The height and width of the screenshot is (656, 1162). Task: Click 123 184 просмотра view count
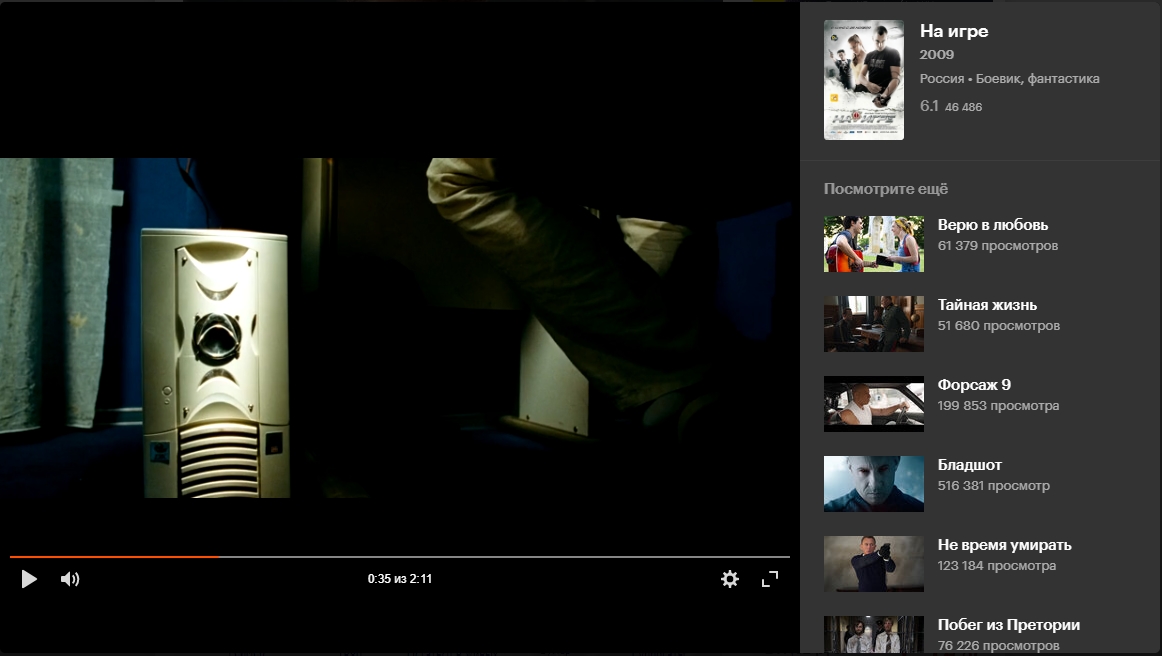[997, 566]
